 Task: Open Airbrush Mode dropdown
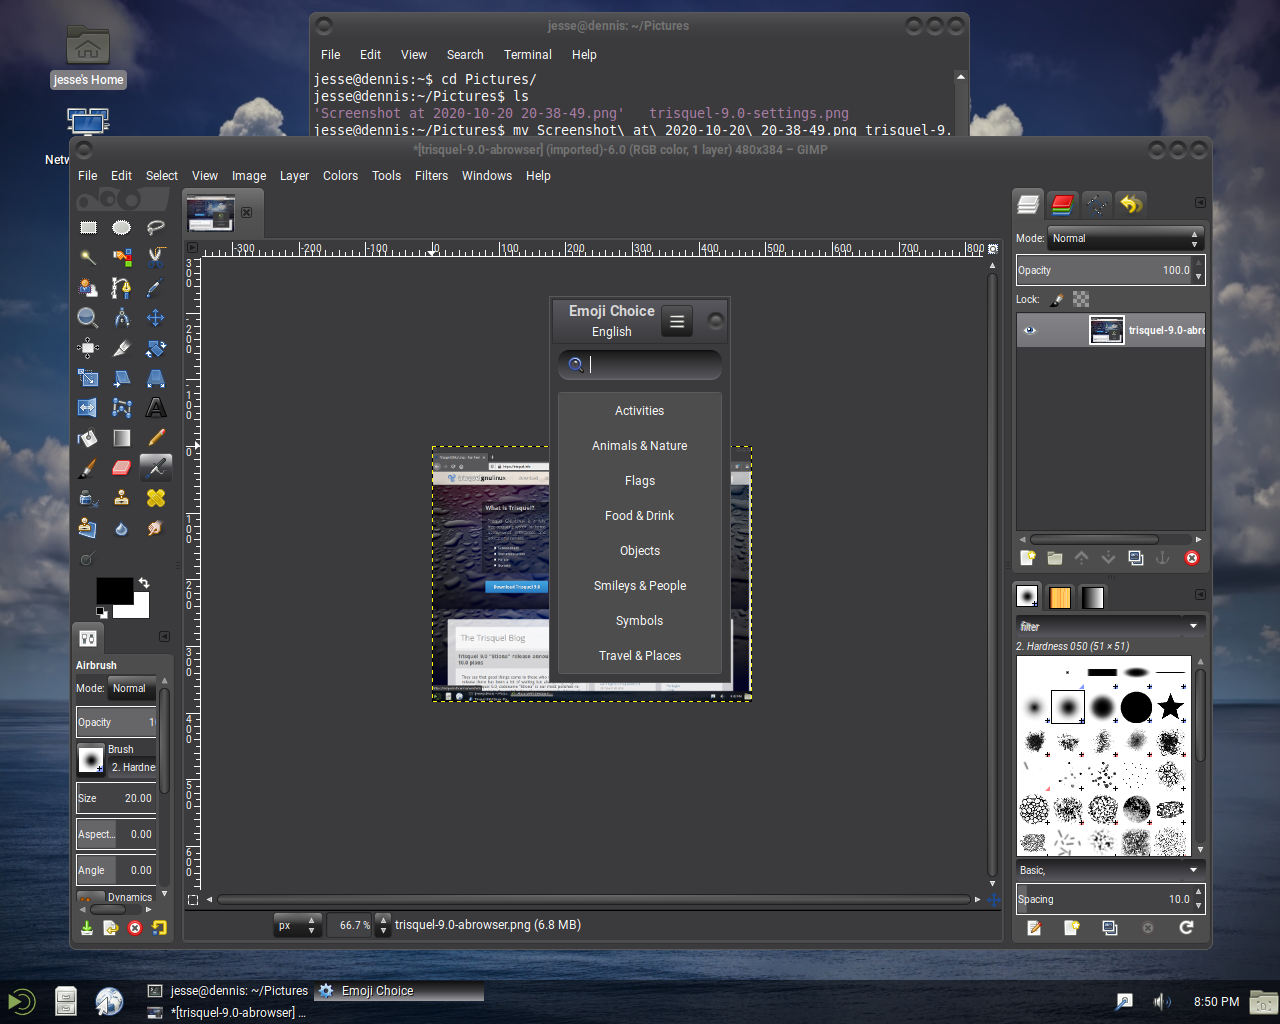point(132,688)
